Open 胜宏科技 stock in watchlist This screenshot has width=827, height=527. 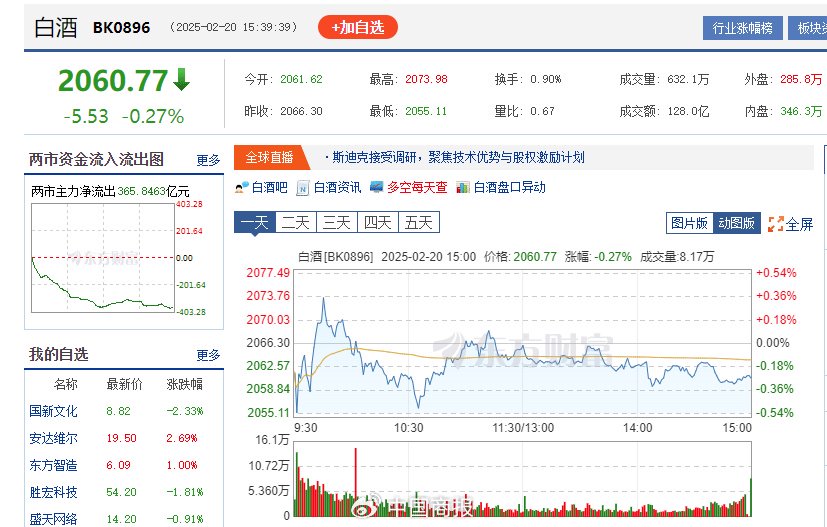53,492
